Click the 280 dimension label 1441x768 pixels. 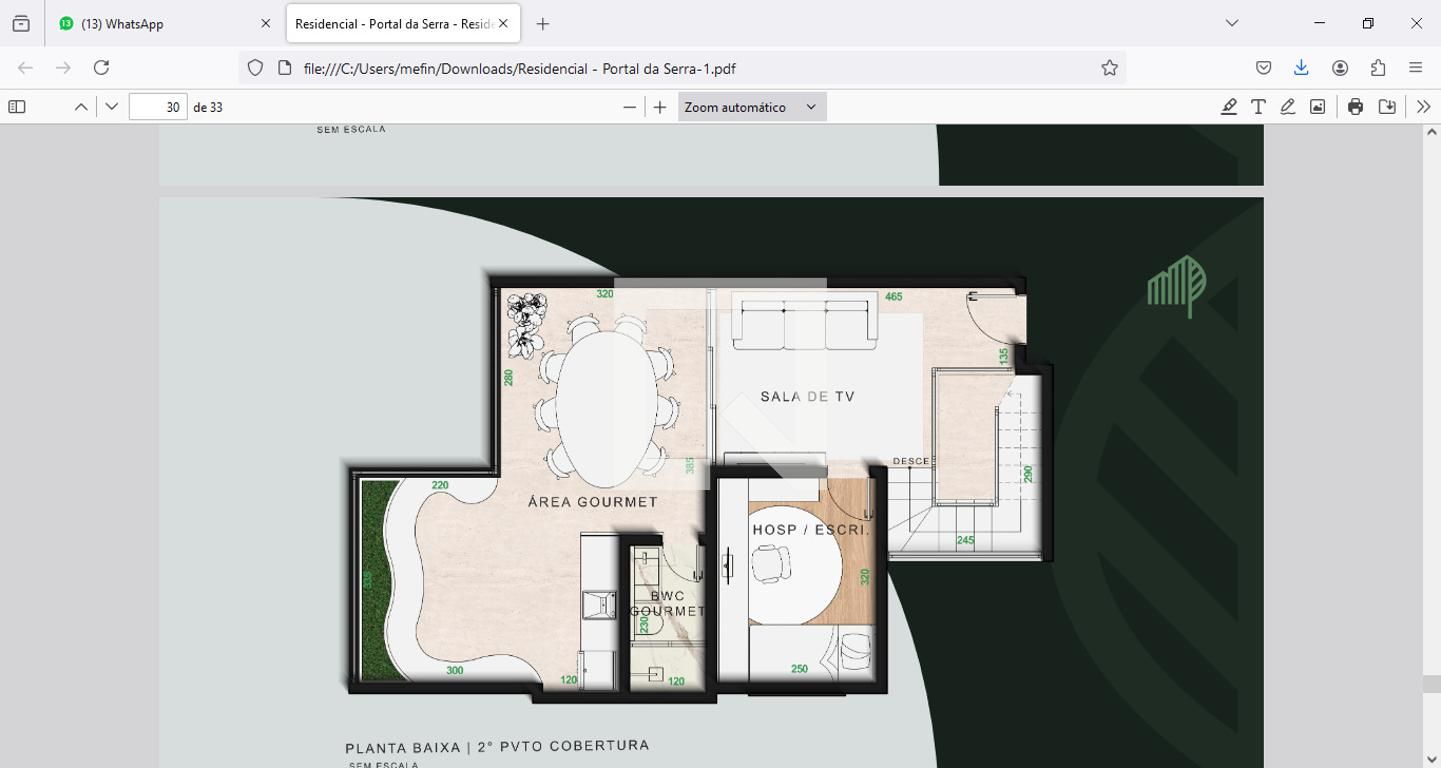tap(509, 378)
